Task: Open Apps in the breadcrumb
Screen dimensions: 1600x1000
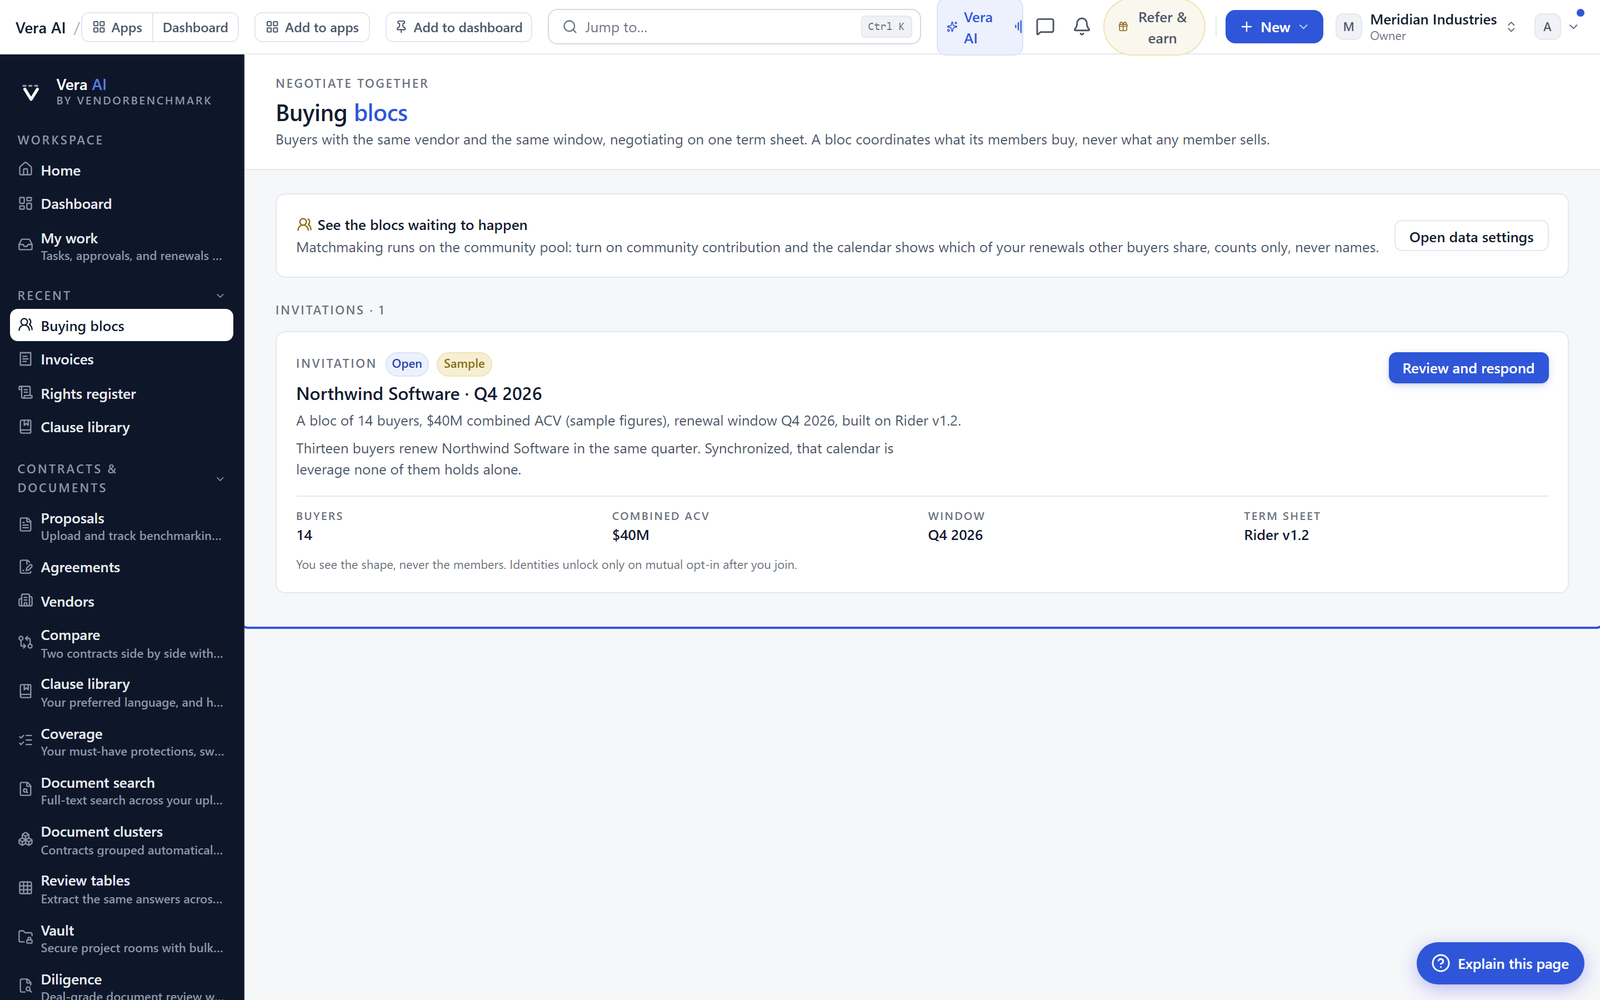Action: 117,27
